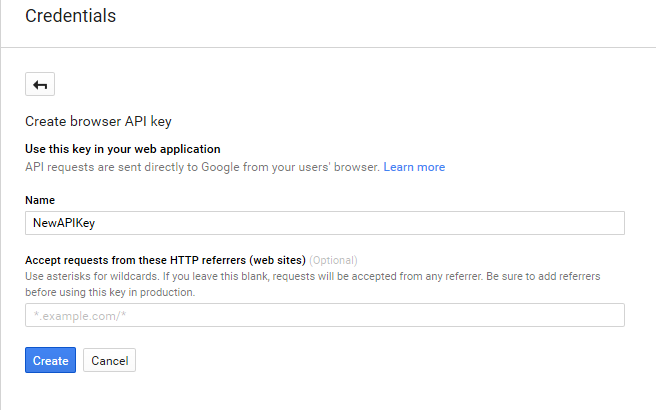Cancel the API key creation
This screenshot has width=656, height=410.
[110, 360]
